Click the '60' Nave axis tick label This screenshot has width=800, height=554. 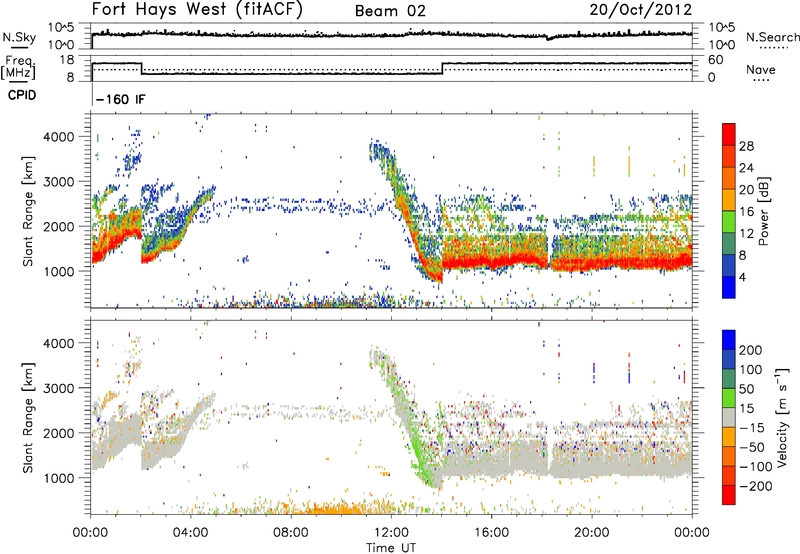coord(715,60)
